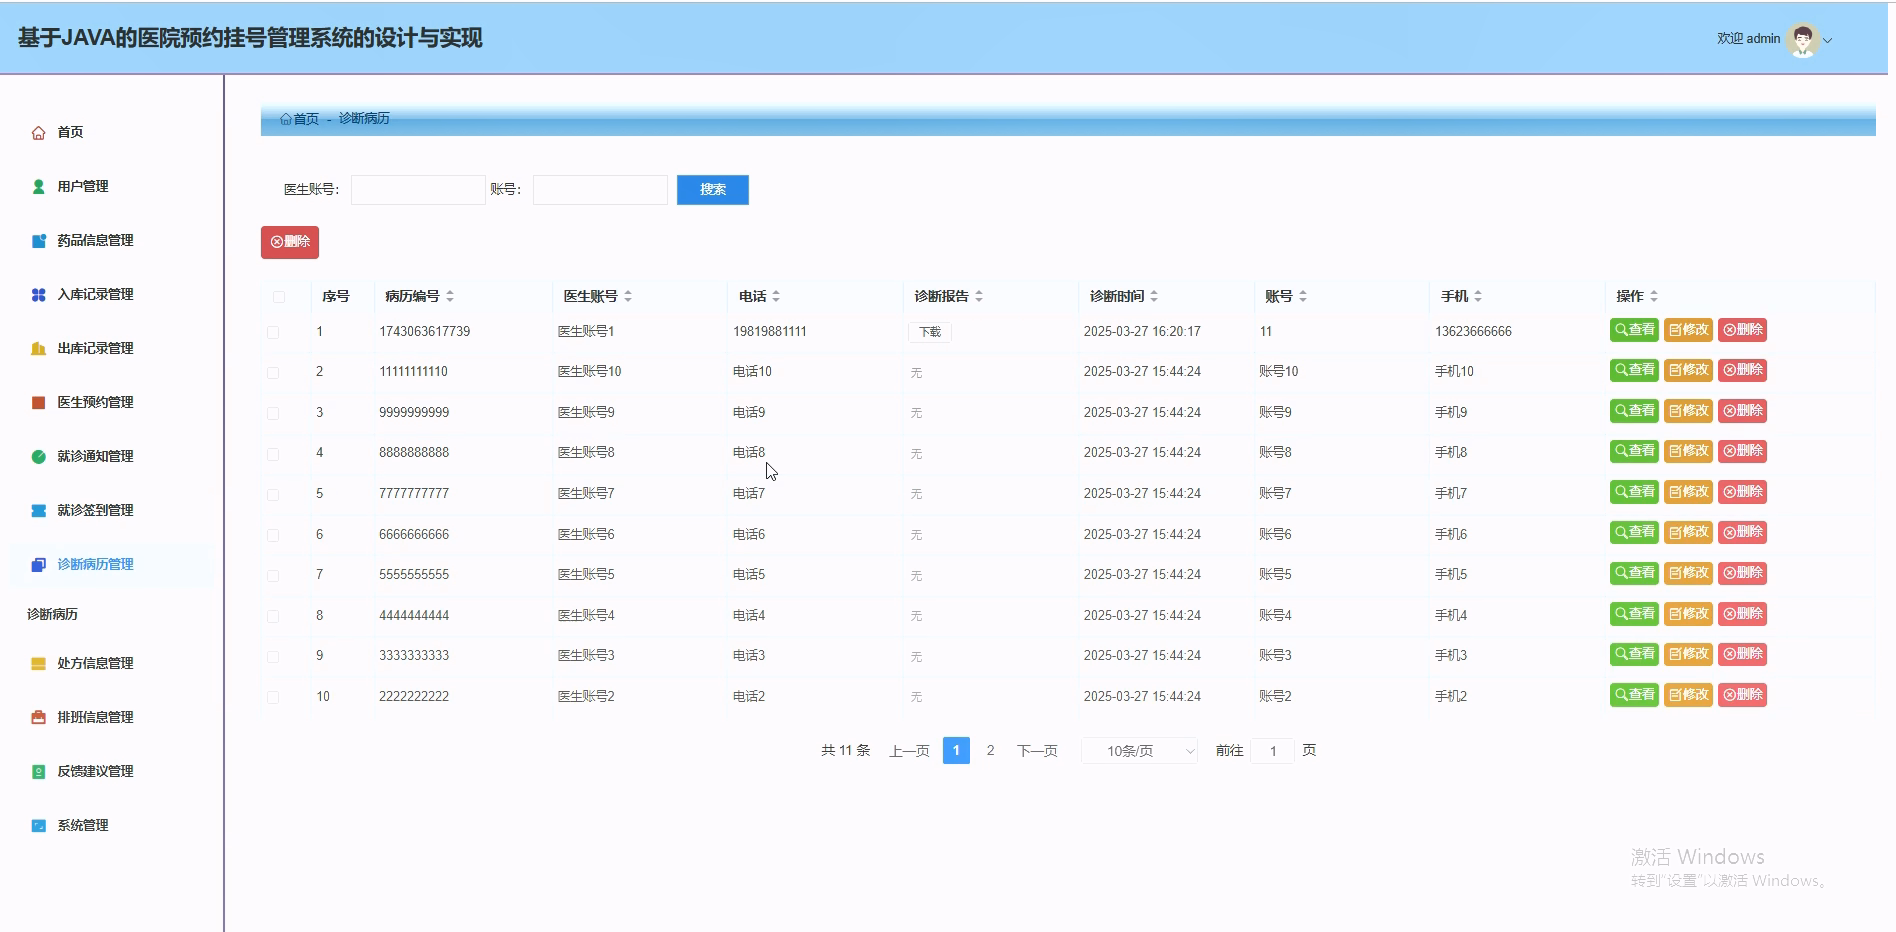Screen dimensions: 1896x932
Task: Click the icon beside 入库记录管理
Action: [38, 294]
